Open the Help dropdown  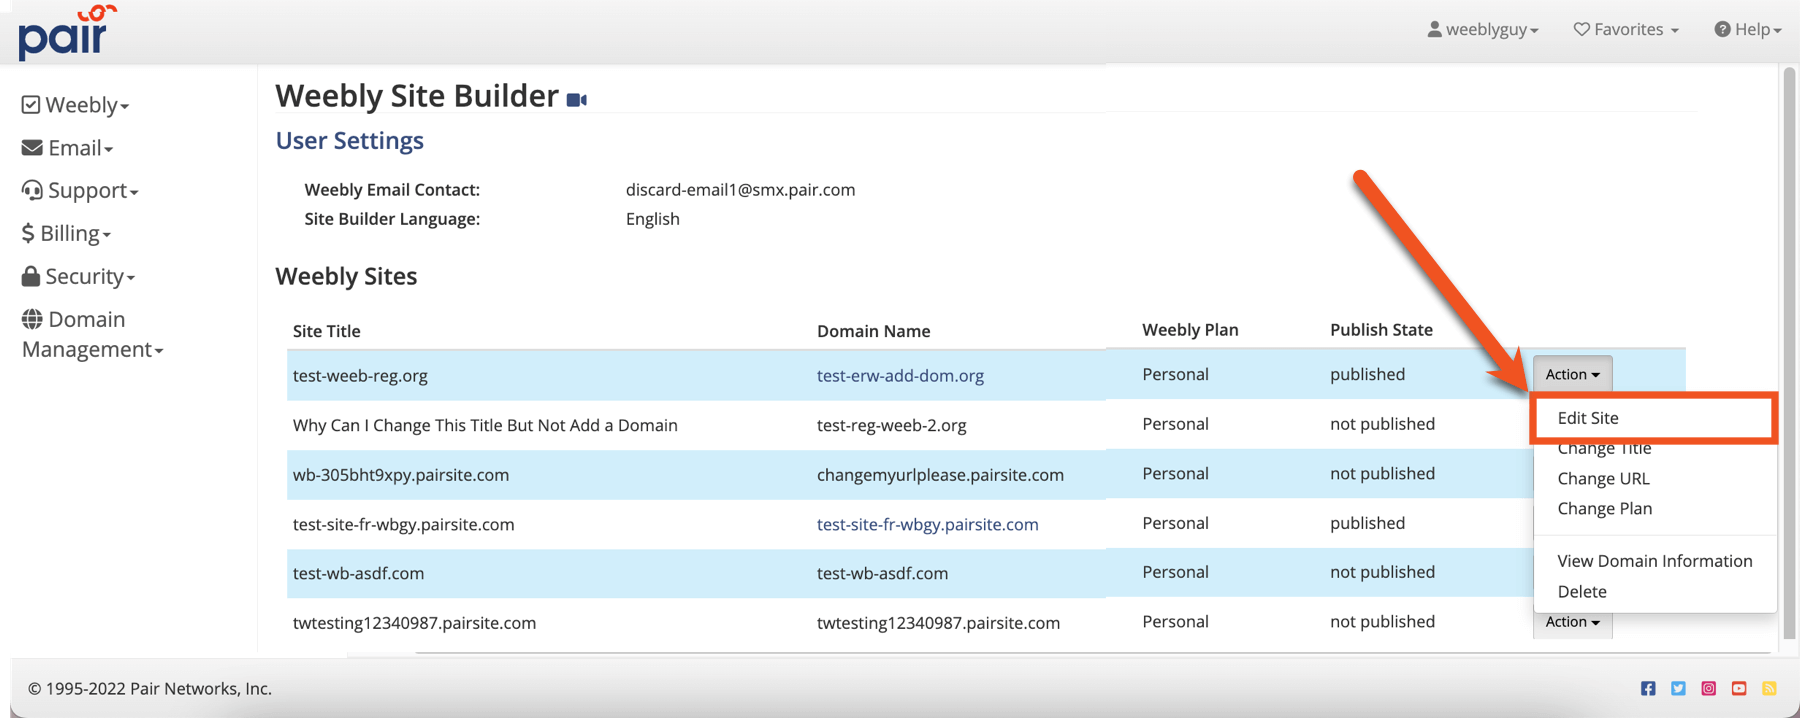click(x=1748, y=29)
